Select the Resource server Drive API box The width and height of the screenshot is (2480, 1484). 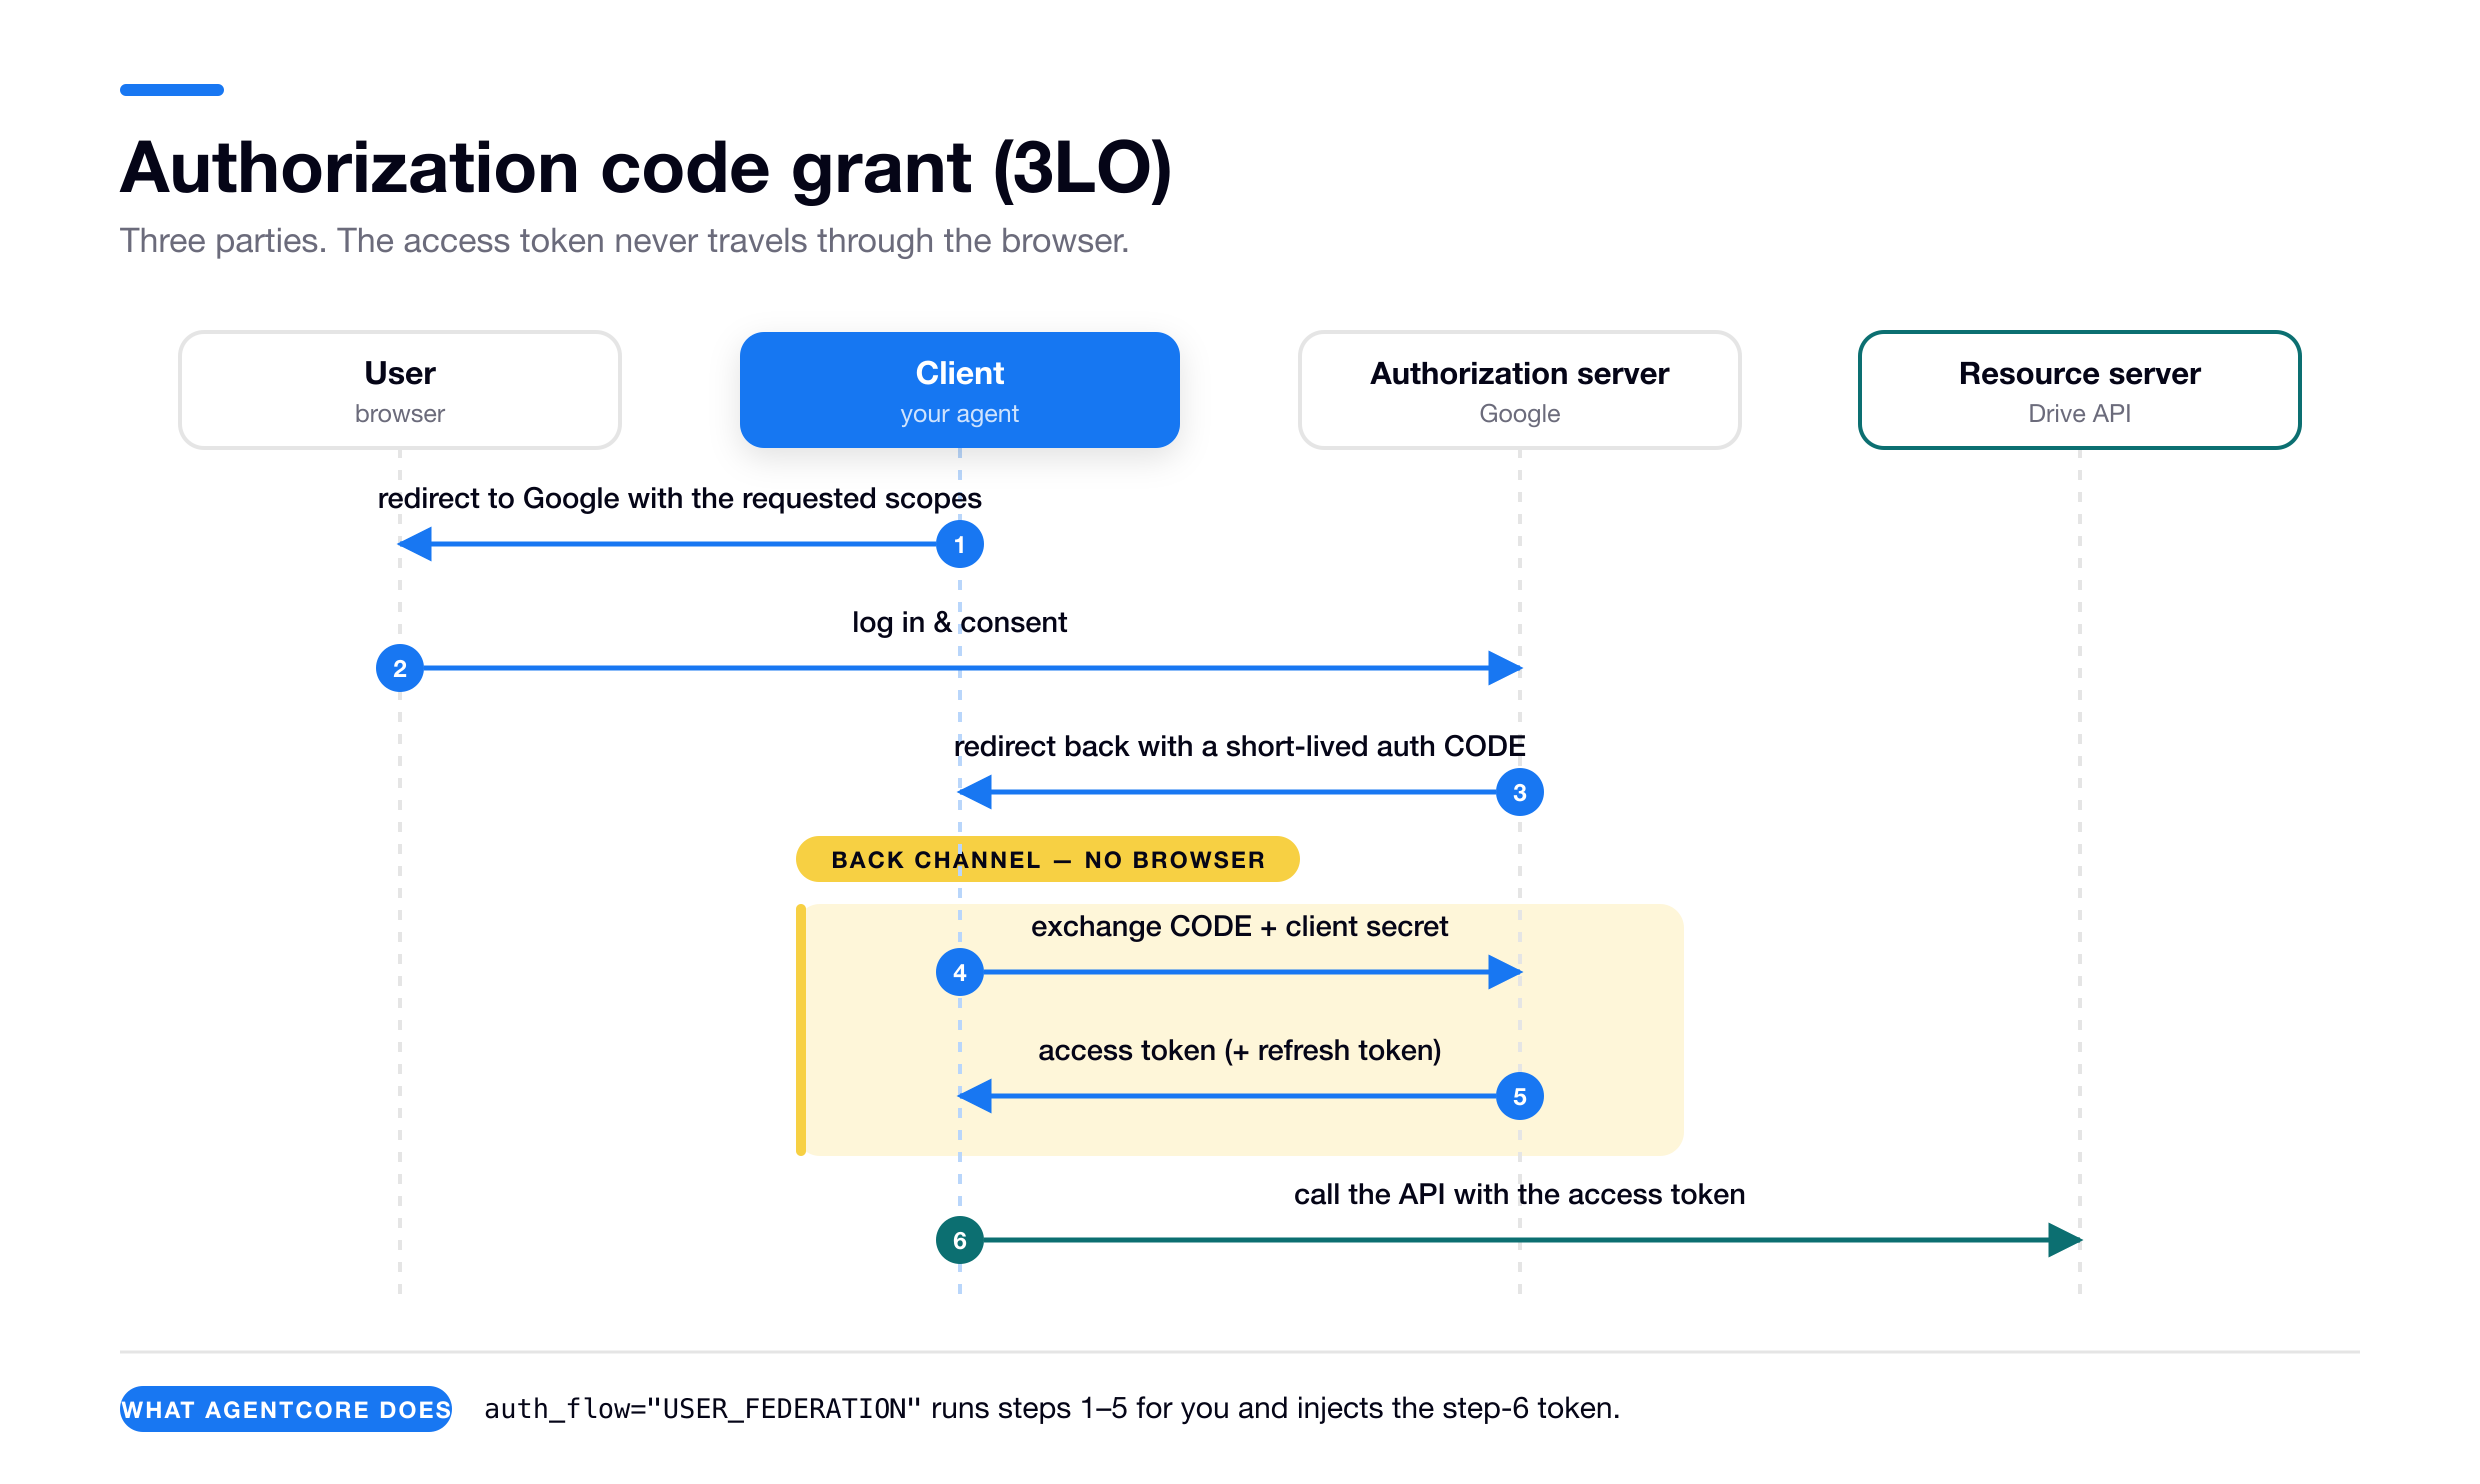tap(2080, 390)
